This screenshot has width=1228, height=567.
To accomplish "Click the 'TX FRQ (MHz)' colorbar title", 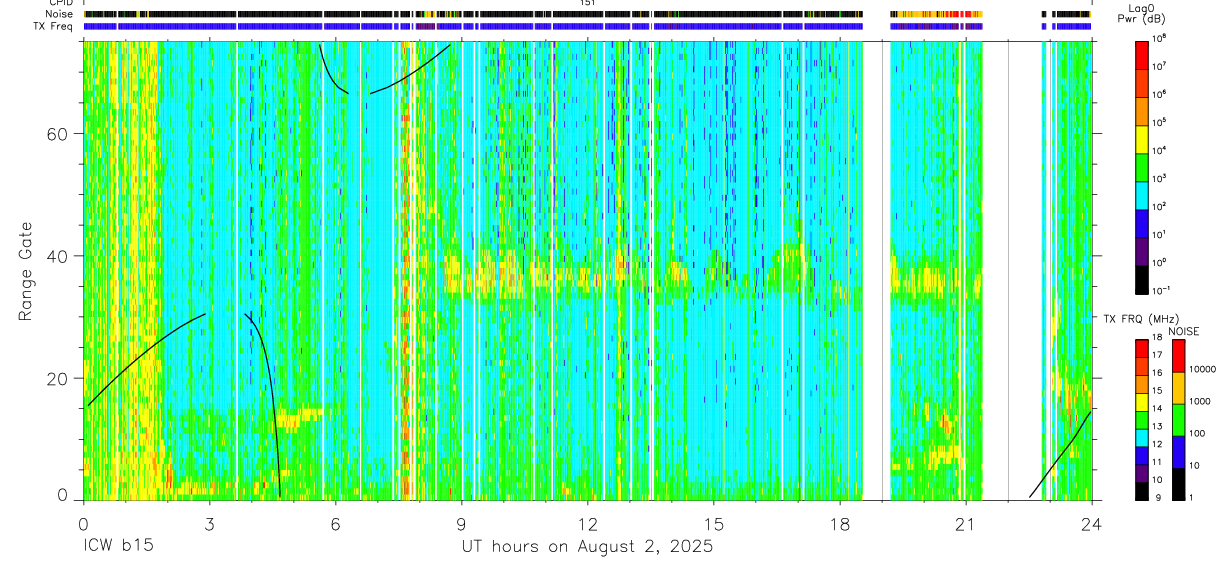I will tap(1139, 319).
